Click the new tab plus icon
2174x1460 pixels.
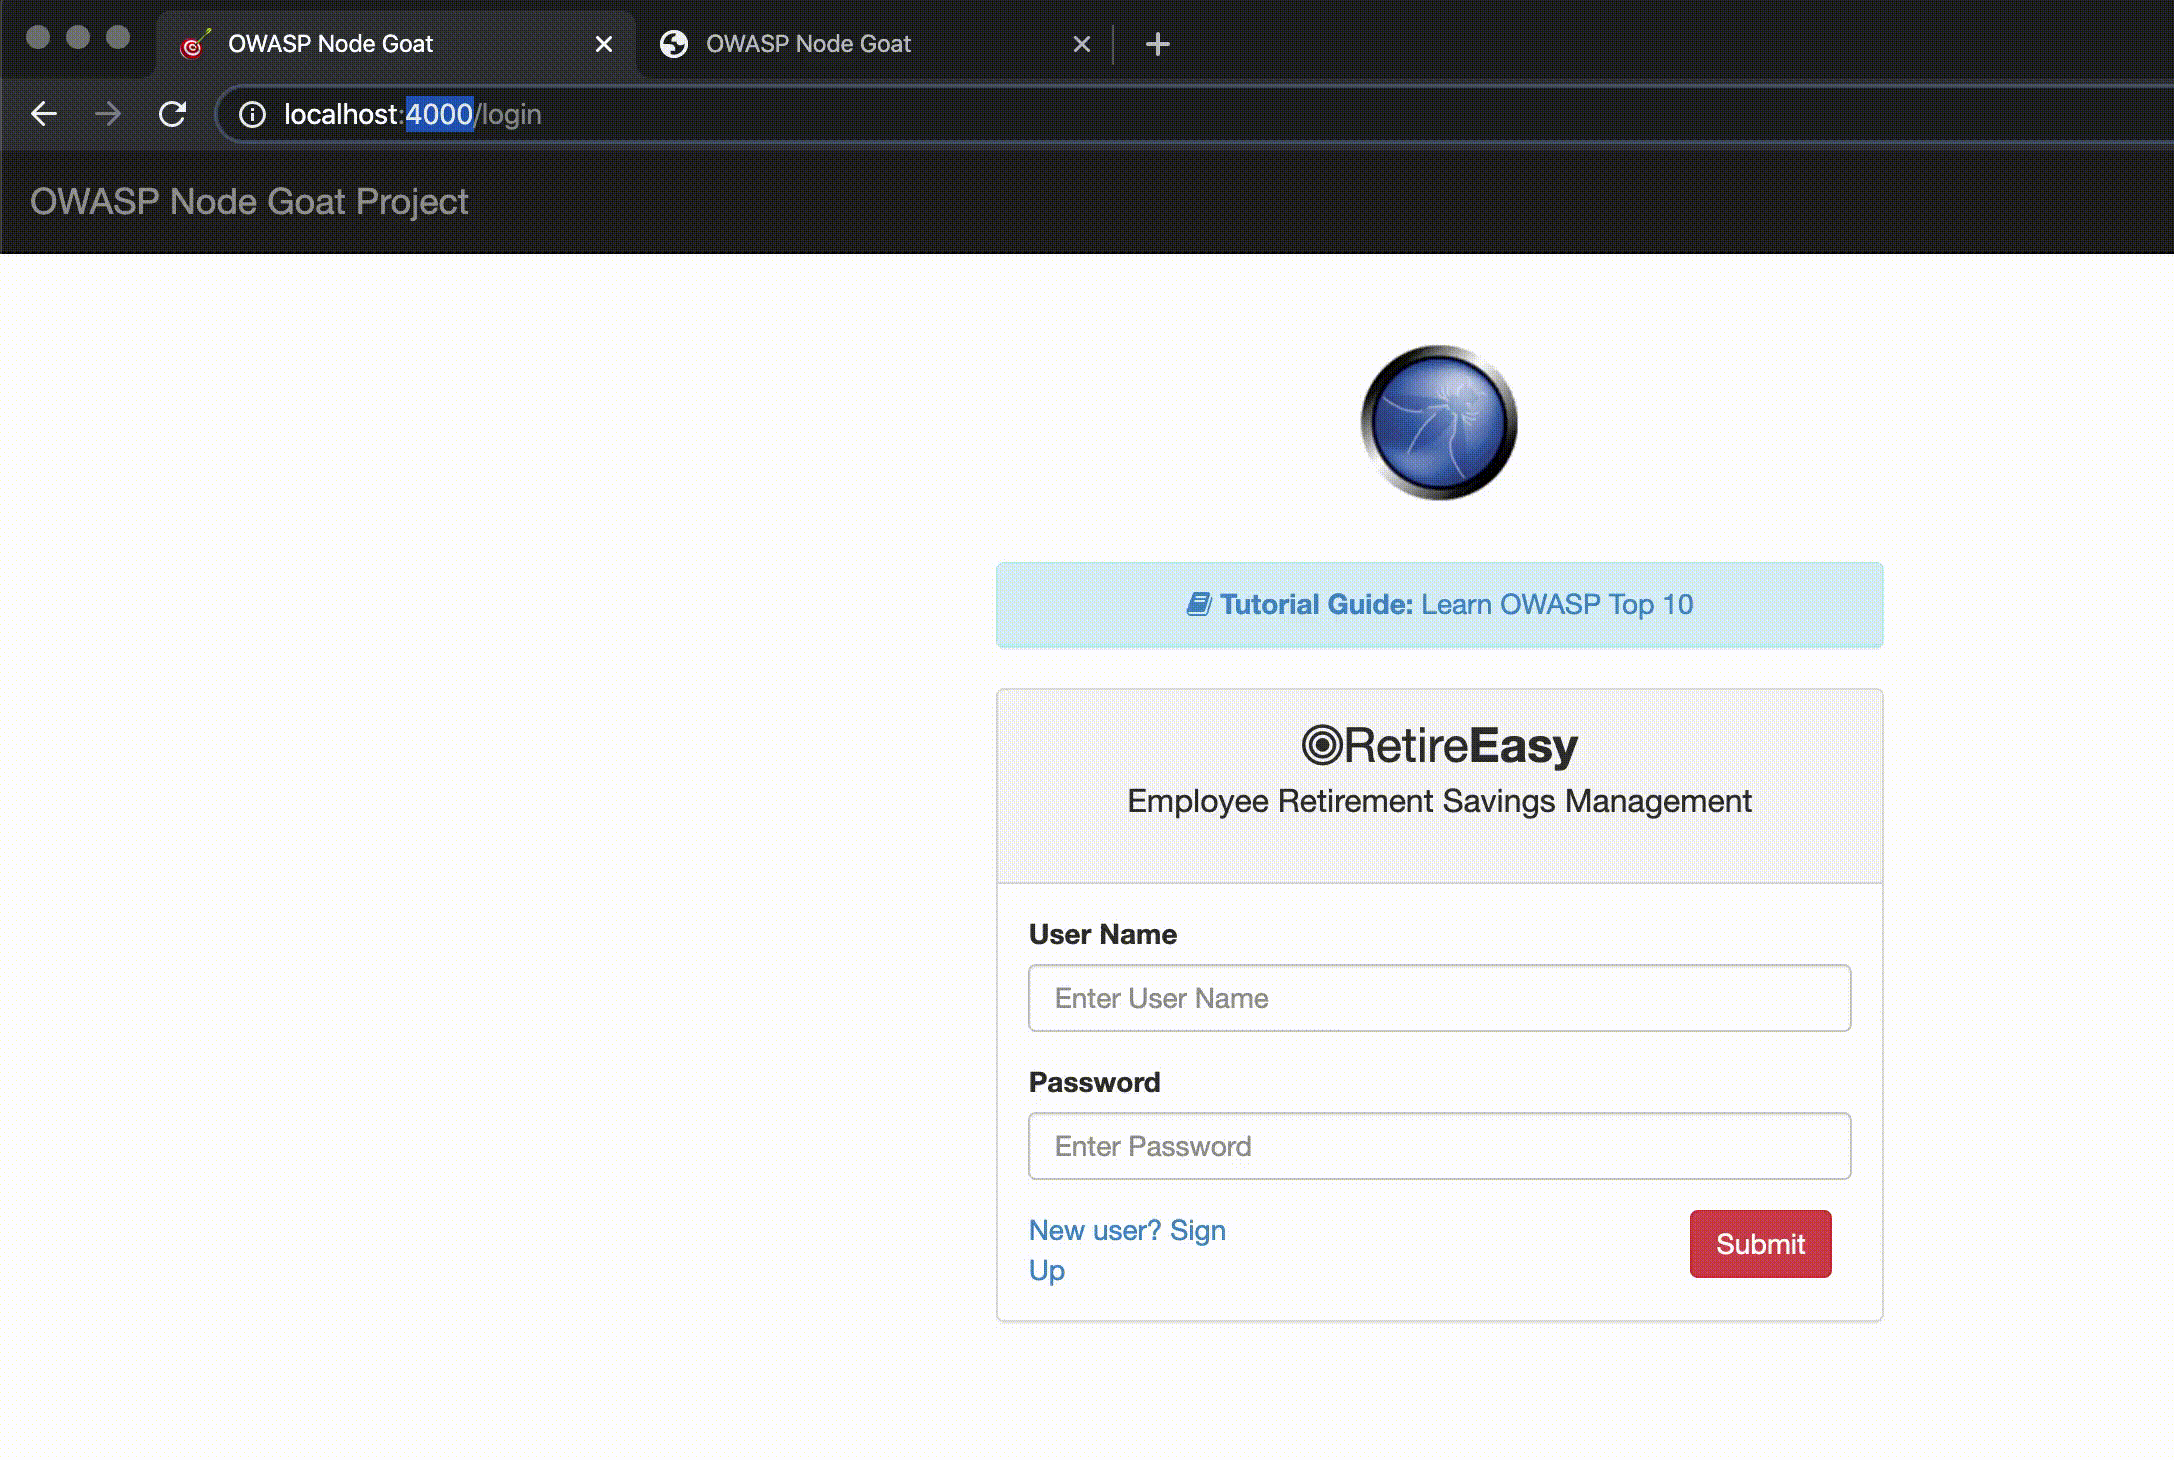[1157, 44]
